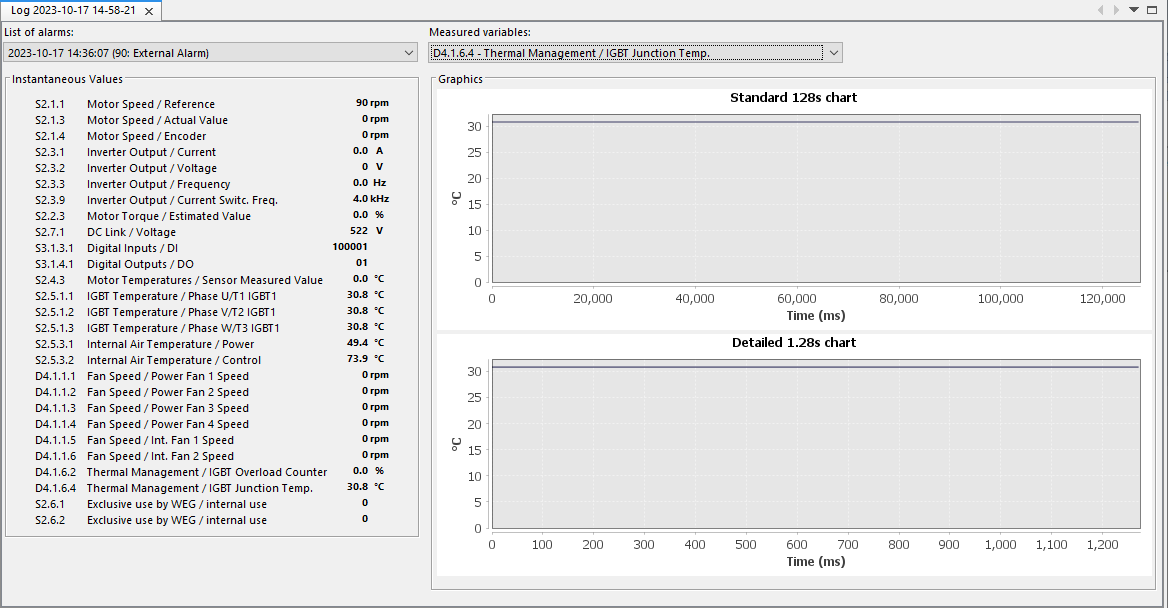Maximize the editor panel window icon

(x=1152, y=10)
